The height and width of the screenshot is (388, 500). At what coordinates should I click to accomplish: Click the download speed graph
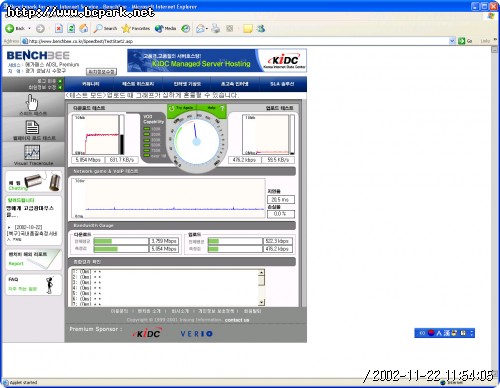(96, 135)
